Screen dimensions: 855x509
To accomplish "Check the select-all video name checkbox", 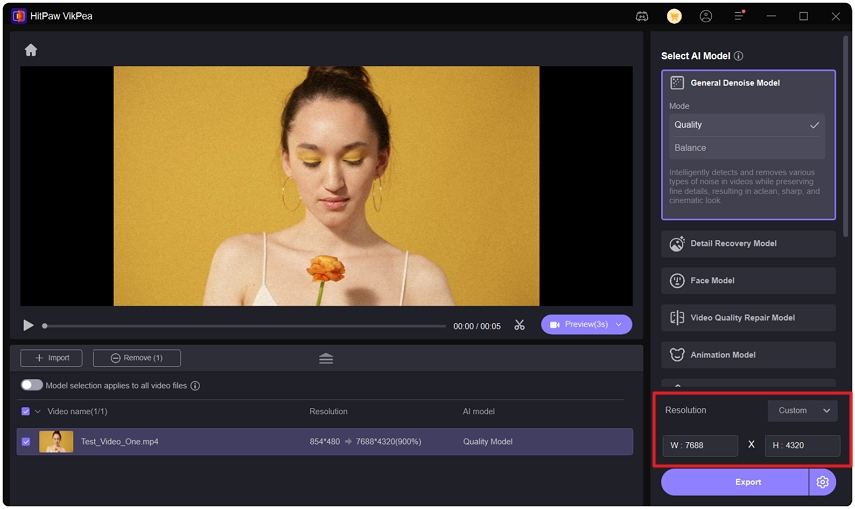I will (x=26, y=411).
